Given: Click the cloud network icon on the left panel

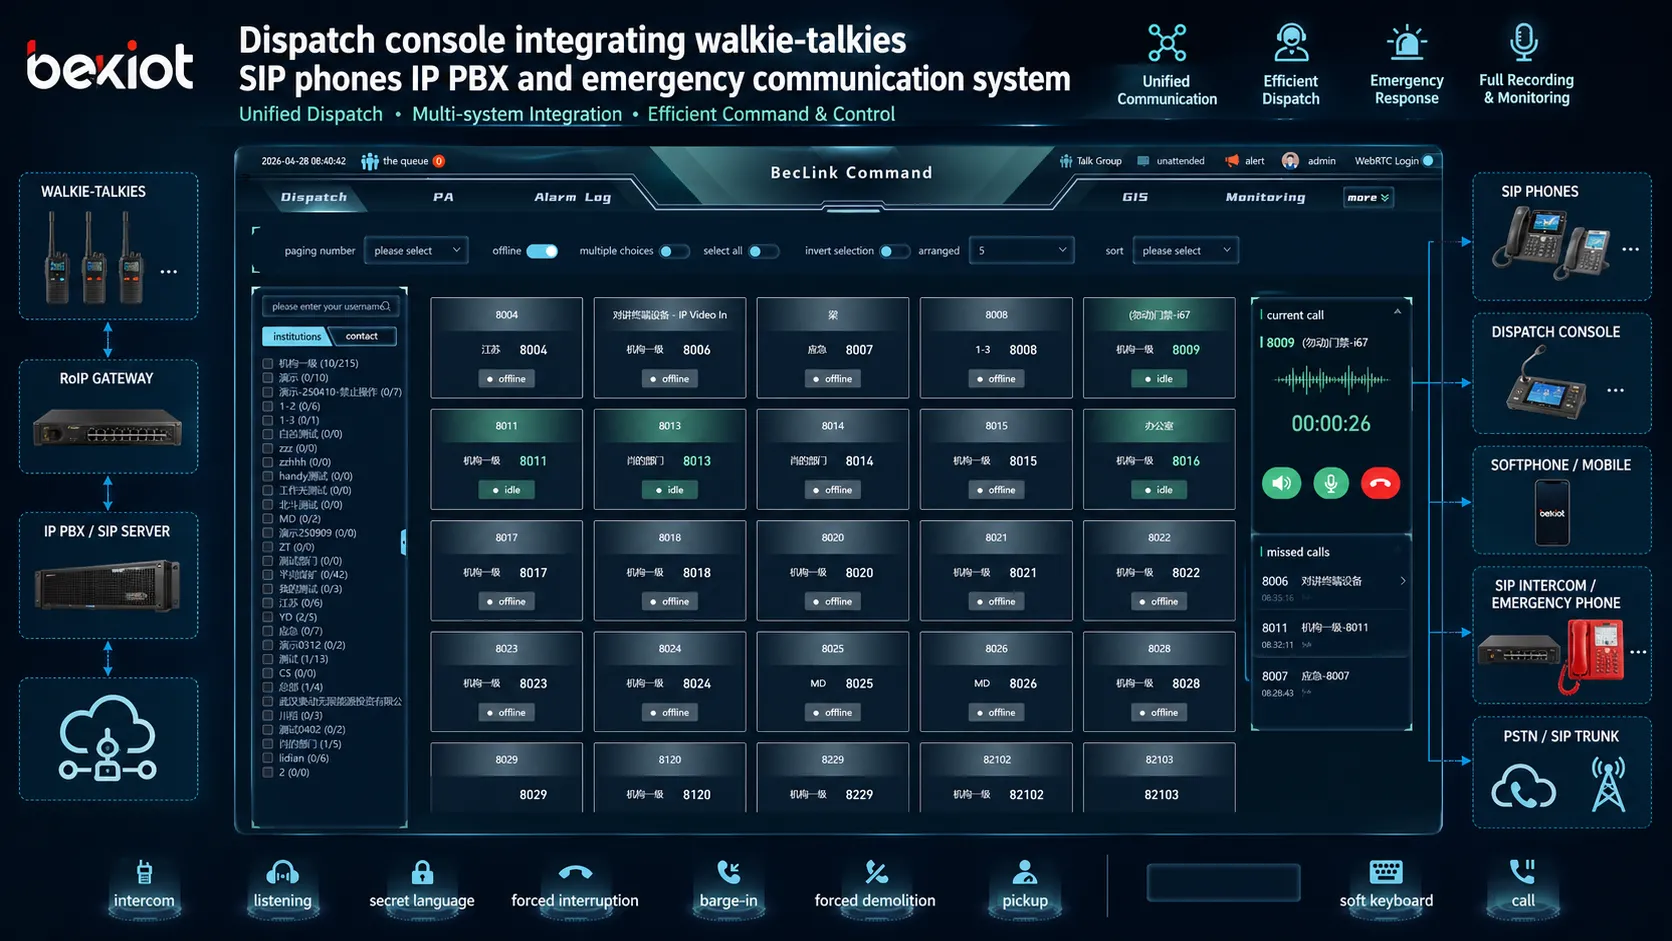Looking at the screenshot, I should tap(108, 739).
